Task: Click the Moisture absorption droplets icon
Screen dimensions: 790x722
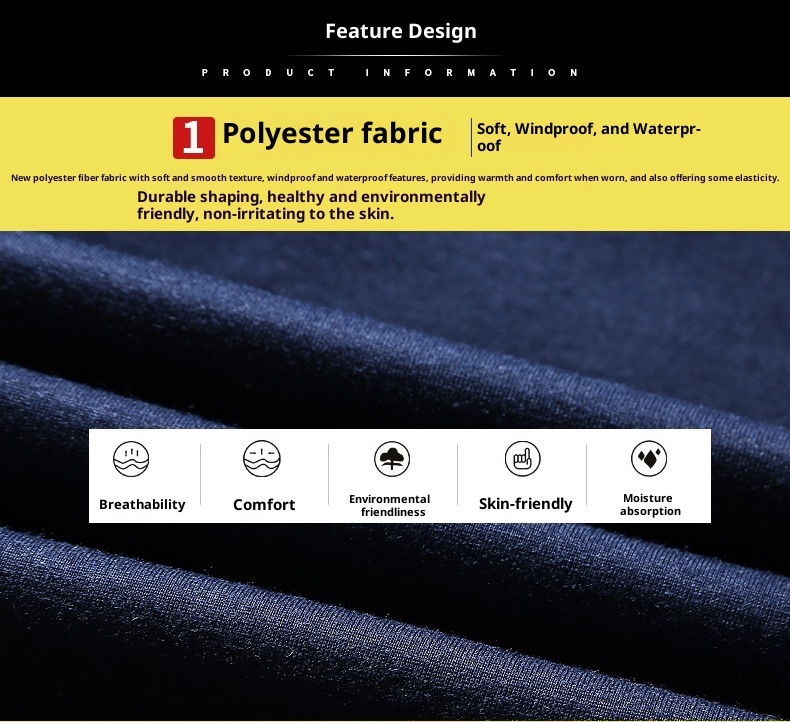Action: [x=649, y=458]
